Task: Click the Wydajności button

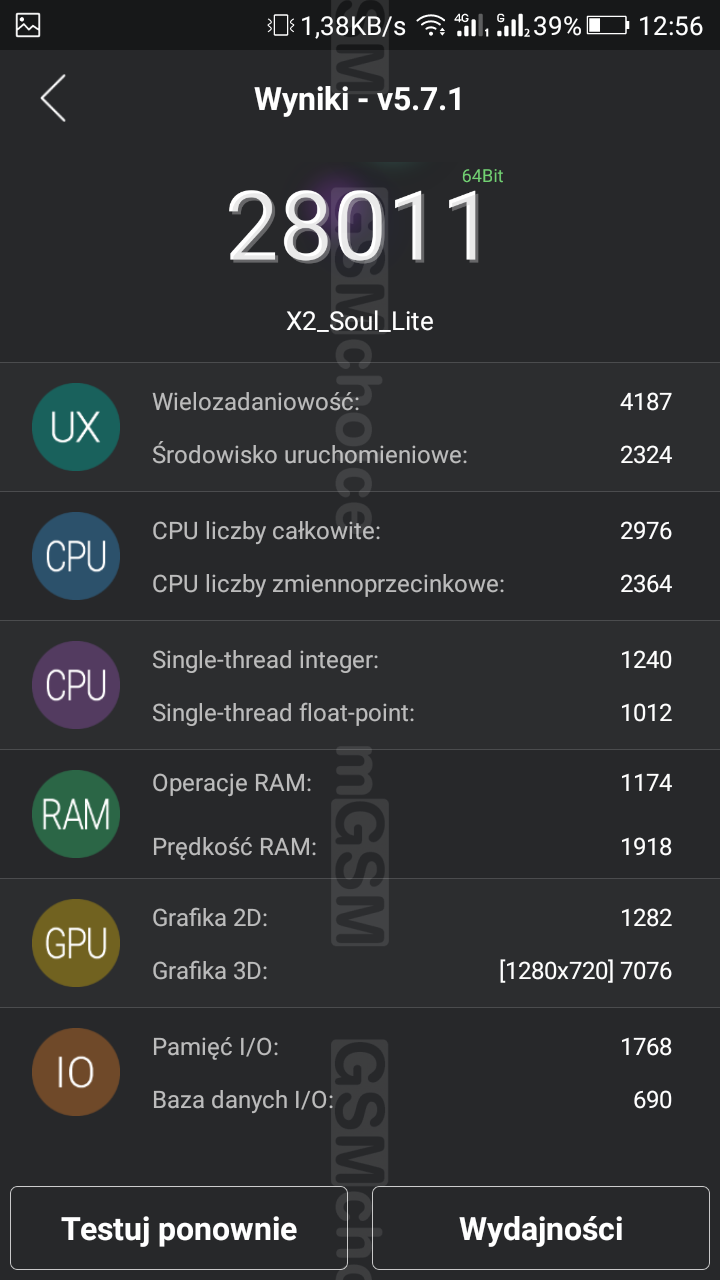Action: point(541,1228)
